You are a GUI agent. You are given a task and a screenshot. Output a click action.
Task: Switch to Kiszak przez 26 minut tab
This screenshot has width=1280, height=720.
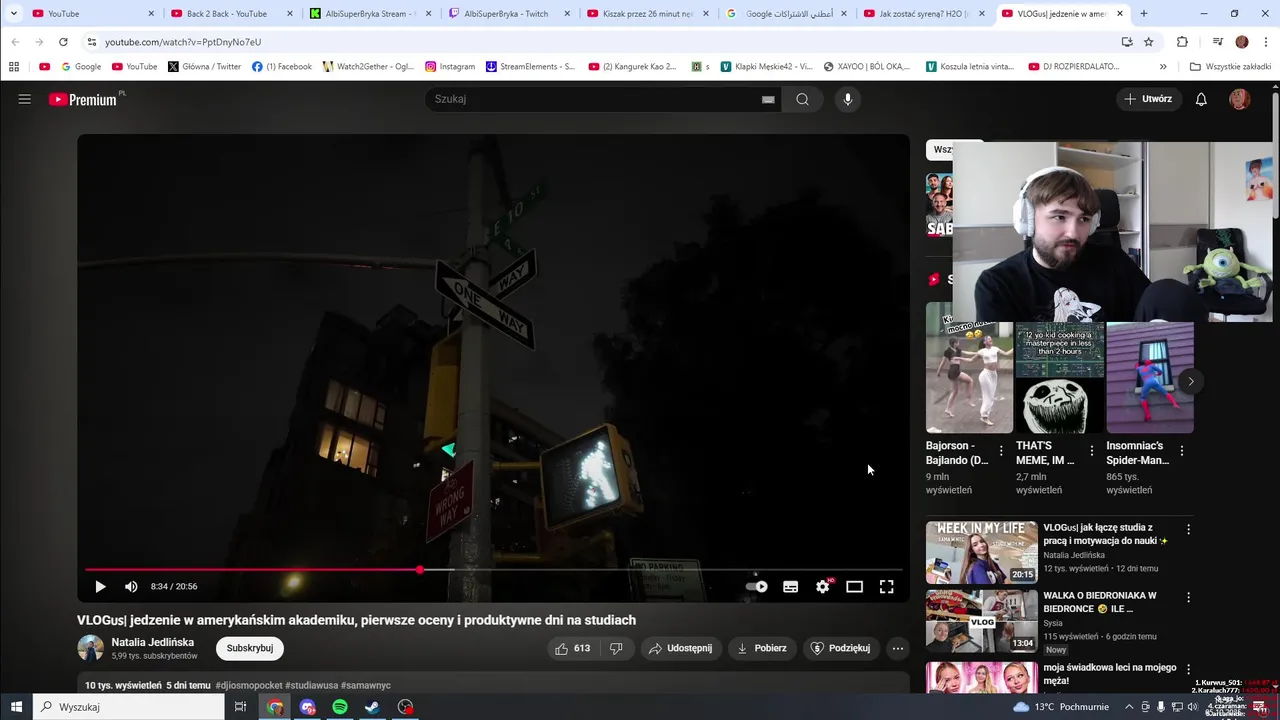648,14
